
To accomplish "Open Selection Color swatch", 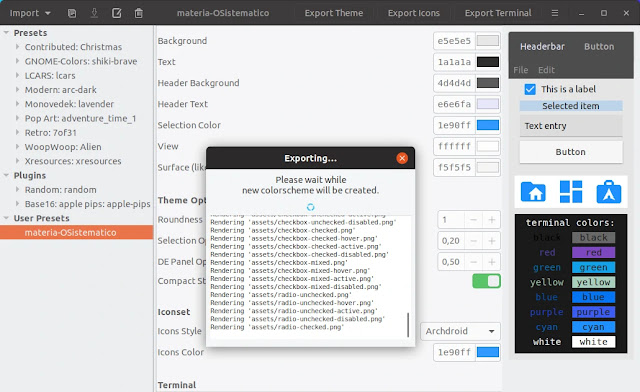I will pos(488,125).
